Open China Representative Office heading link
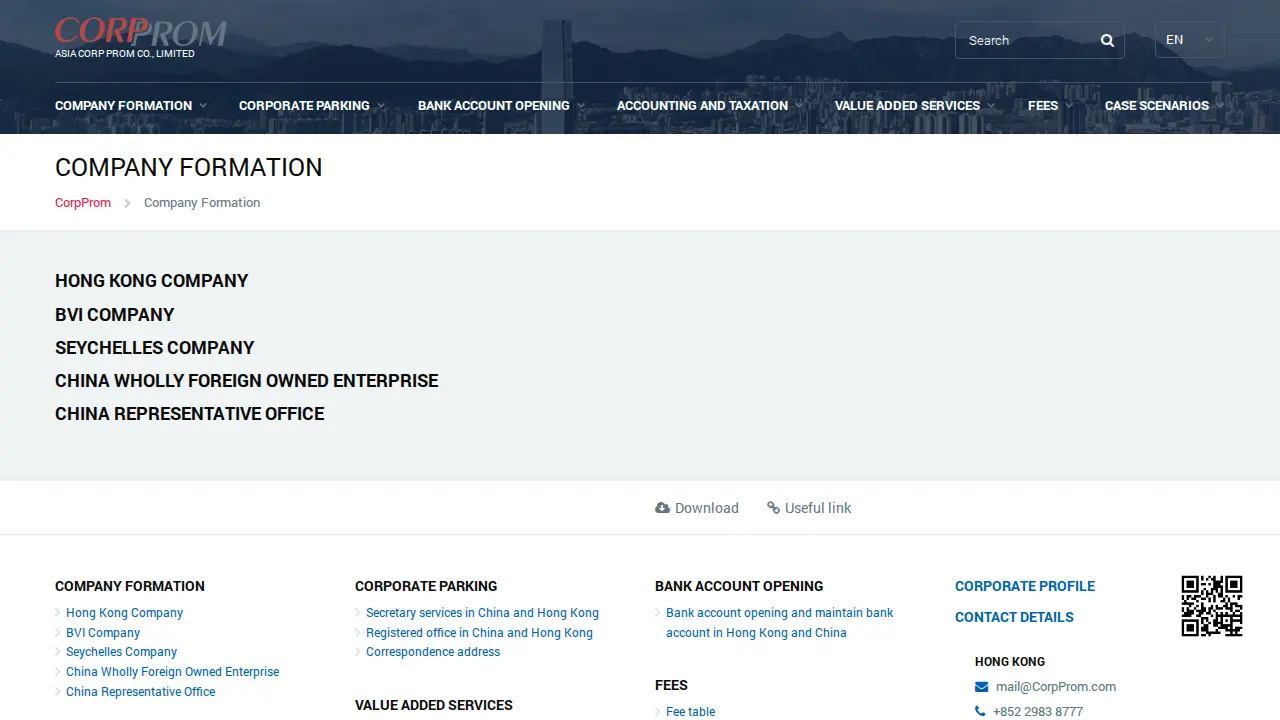Viewport: 1280px width, 720px height. pos(190,414)
